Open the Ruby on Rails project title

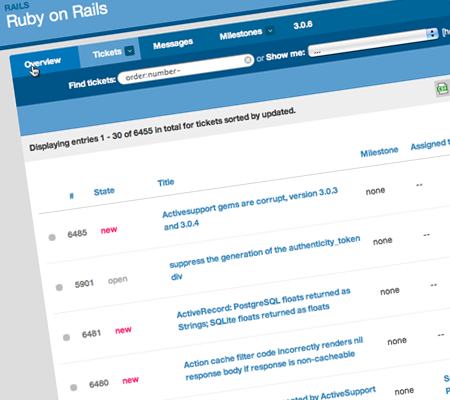tap(57, 15)
